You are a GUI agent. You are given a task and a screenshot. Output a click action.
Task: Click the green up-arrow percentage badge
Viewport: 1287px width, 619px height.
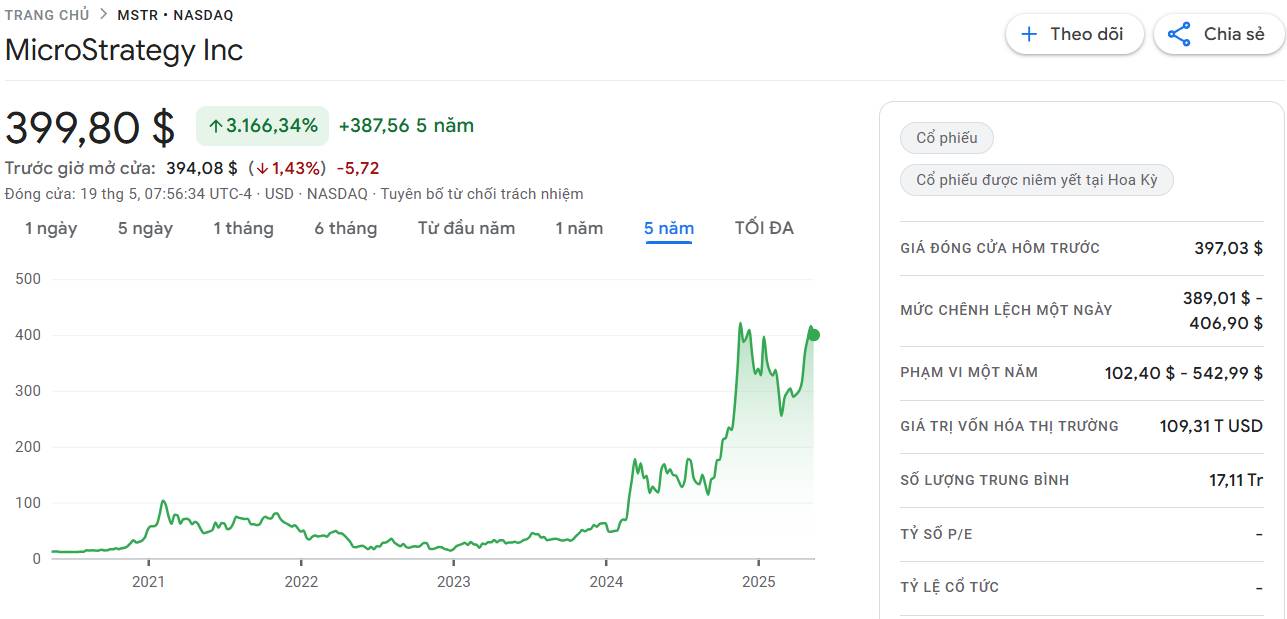point(263,126)
